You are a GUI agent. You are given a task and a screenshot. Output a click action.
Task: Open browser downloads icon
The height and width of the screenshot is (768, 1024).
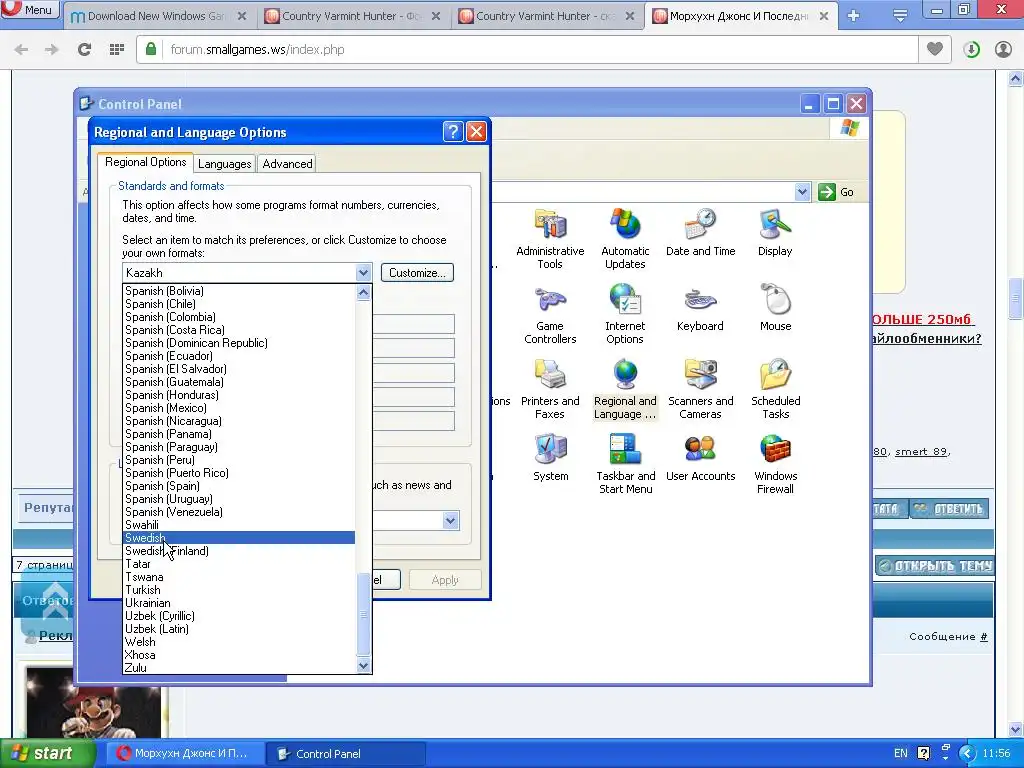pos(972,50)
